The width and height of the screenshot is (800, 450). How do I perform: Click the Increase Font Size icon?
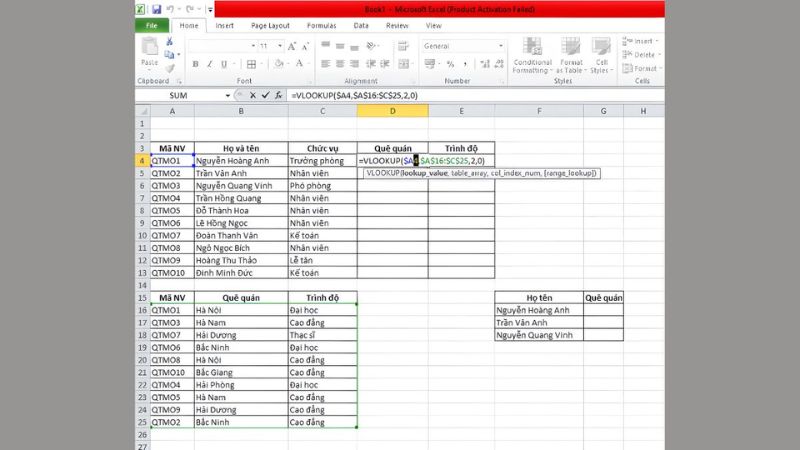coord(292,46)
